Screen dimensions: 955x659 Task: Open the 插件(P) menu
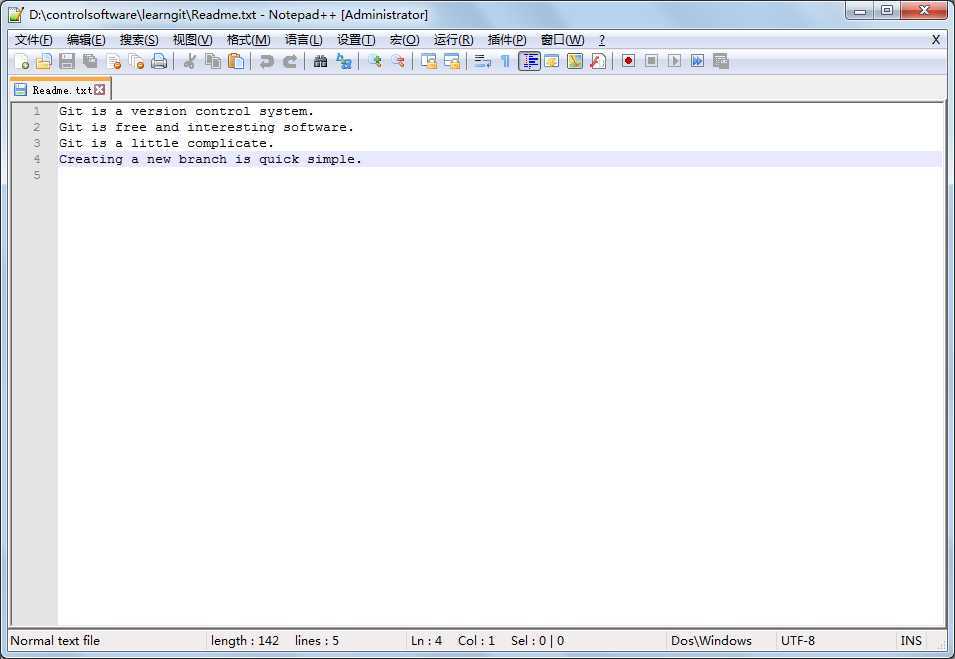click(507, 40)
